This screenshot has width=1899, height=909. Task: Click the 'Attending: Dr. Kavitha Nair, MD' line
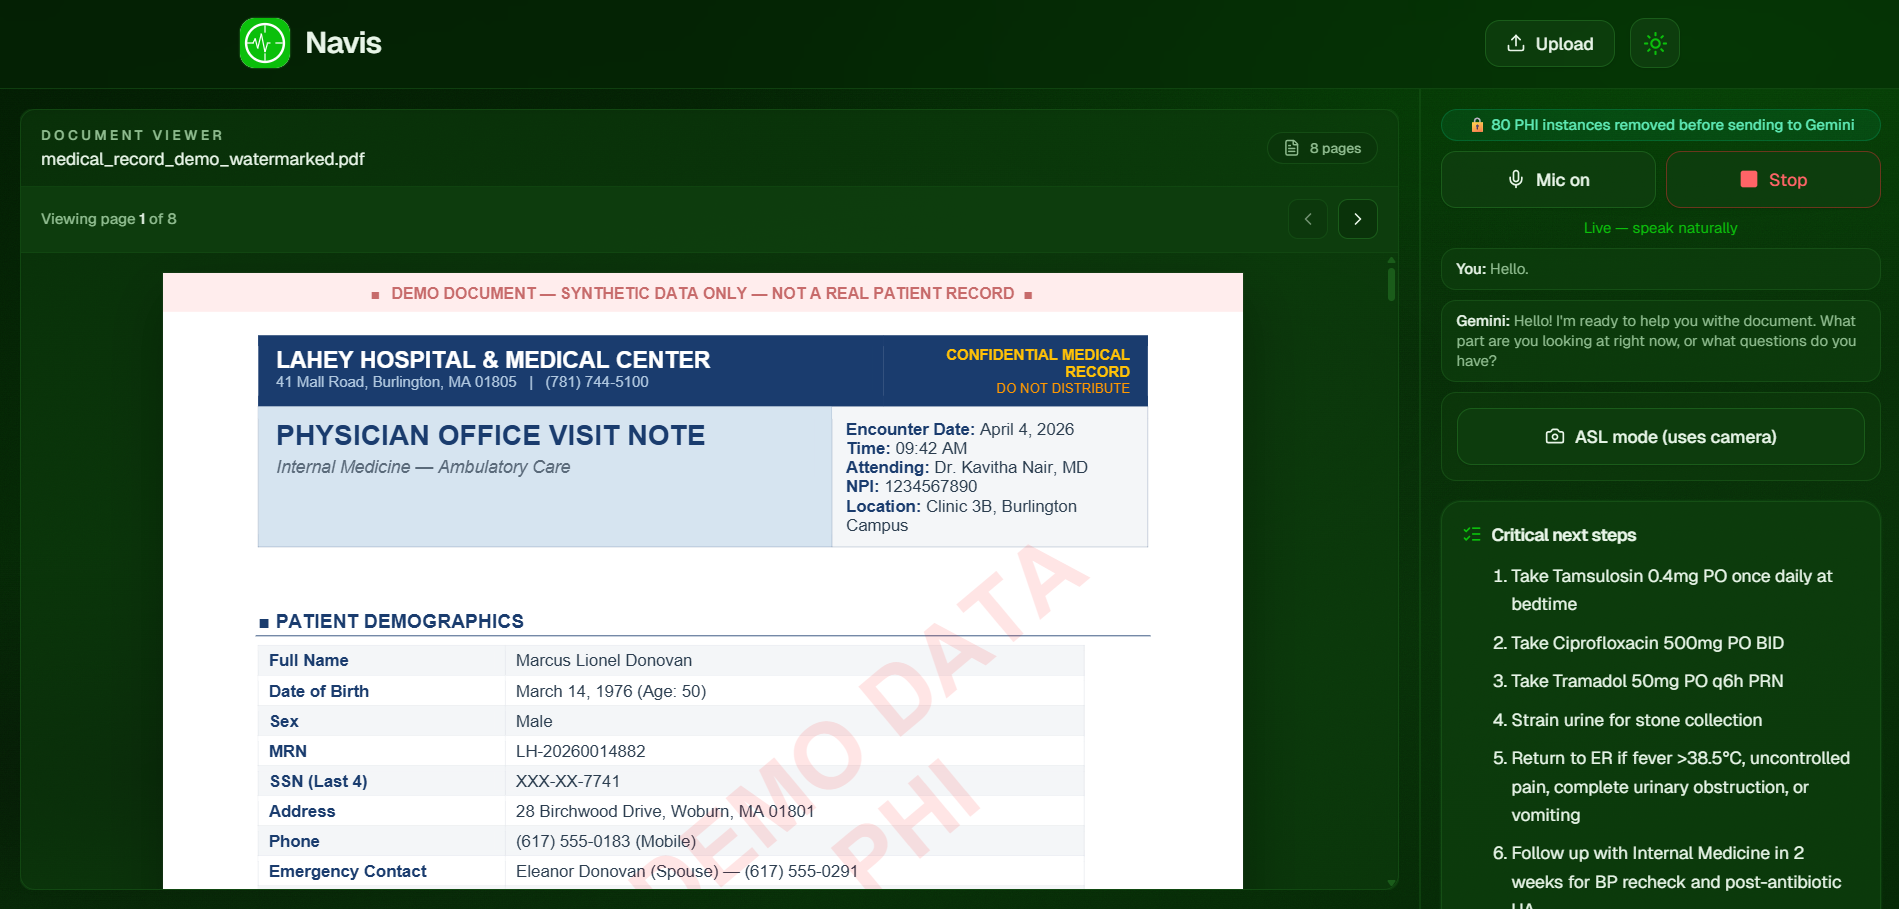coord(967,467)
